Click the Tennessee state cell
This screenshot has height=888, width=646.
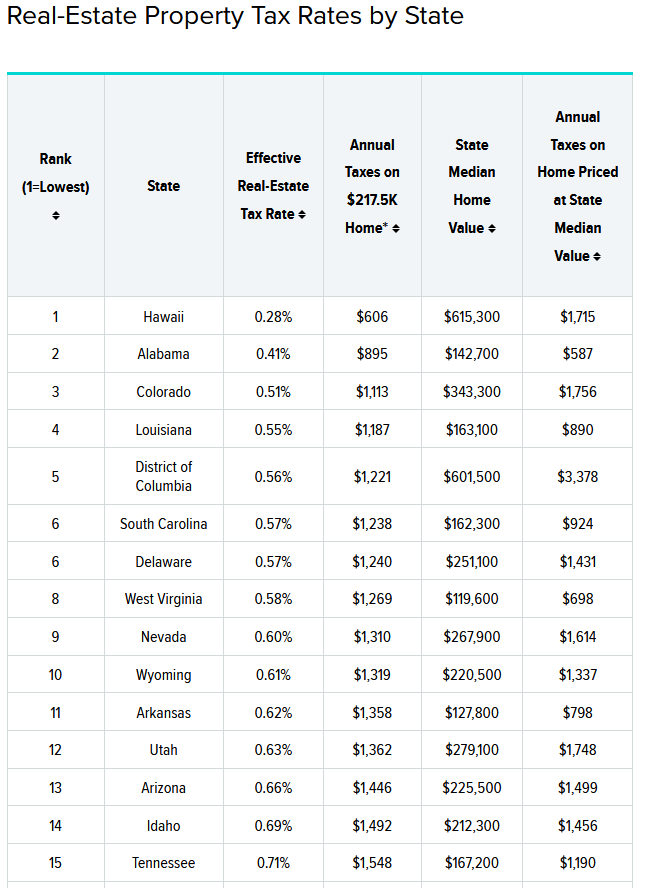[x=163, y=863]
